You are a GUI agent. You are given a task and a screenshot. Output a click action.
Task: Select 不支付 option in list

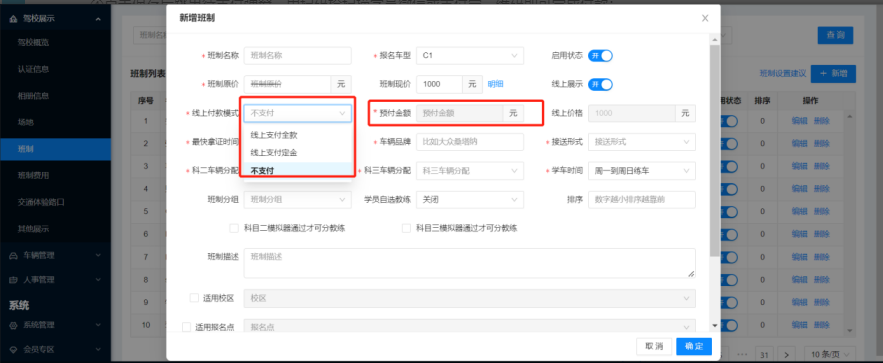[x=297, y=170]
